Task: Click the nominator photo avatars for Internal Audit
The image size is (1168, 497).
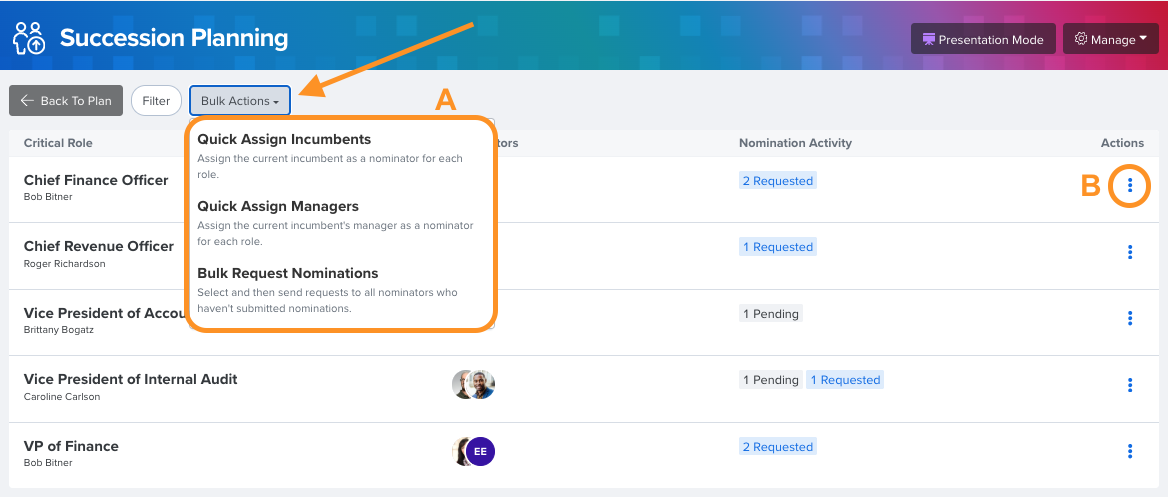Action: 474,384
